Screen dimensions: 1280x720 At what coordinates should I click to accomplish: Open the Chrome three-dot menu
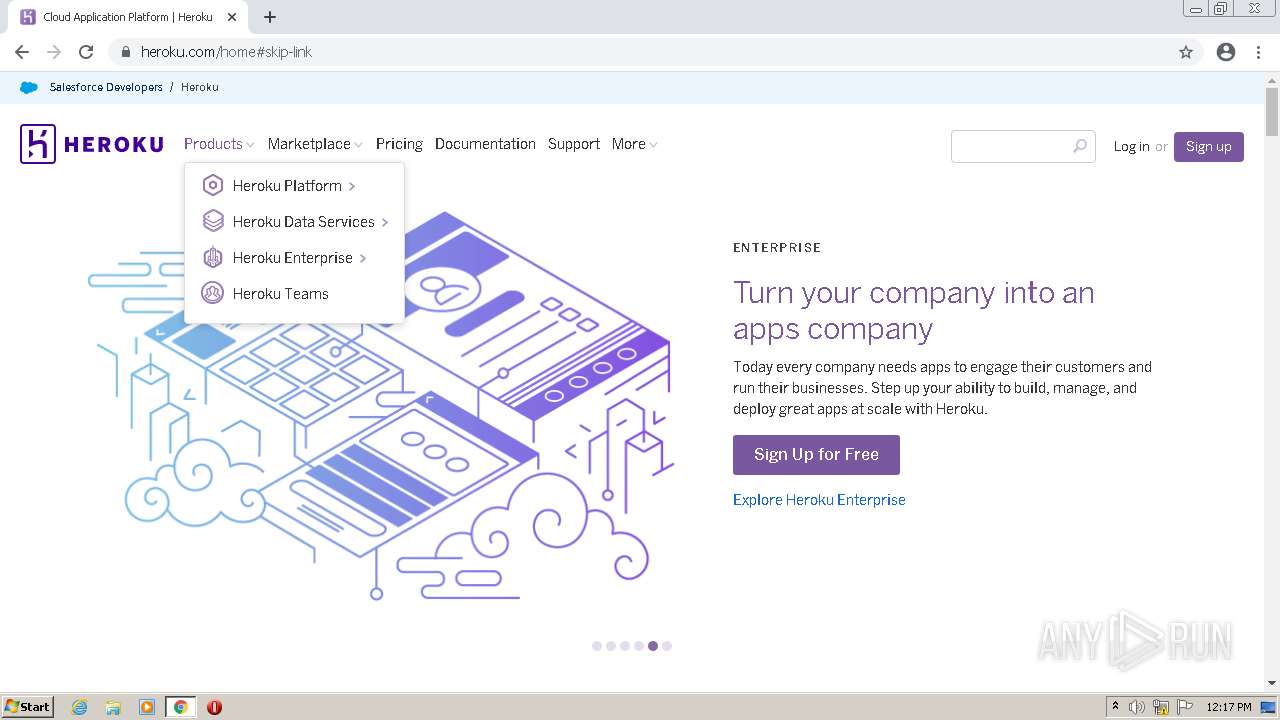1258,52
